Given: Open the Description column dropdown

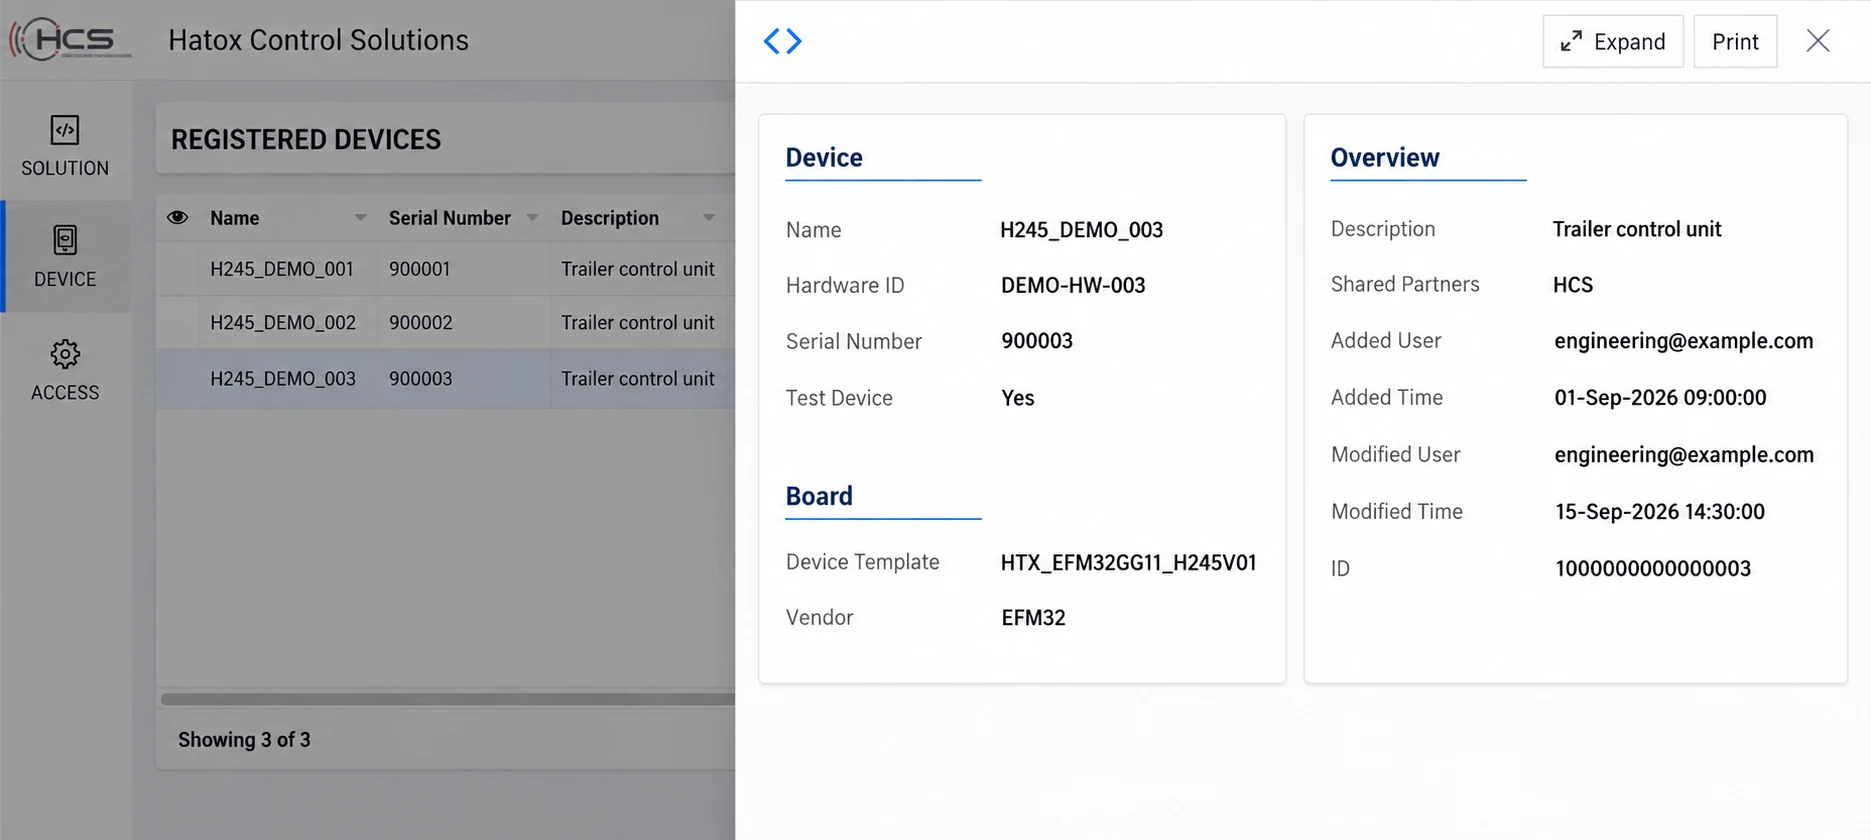Looking at the screenshot, I should [708, 218].
